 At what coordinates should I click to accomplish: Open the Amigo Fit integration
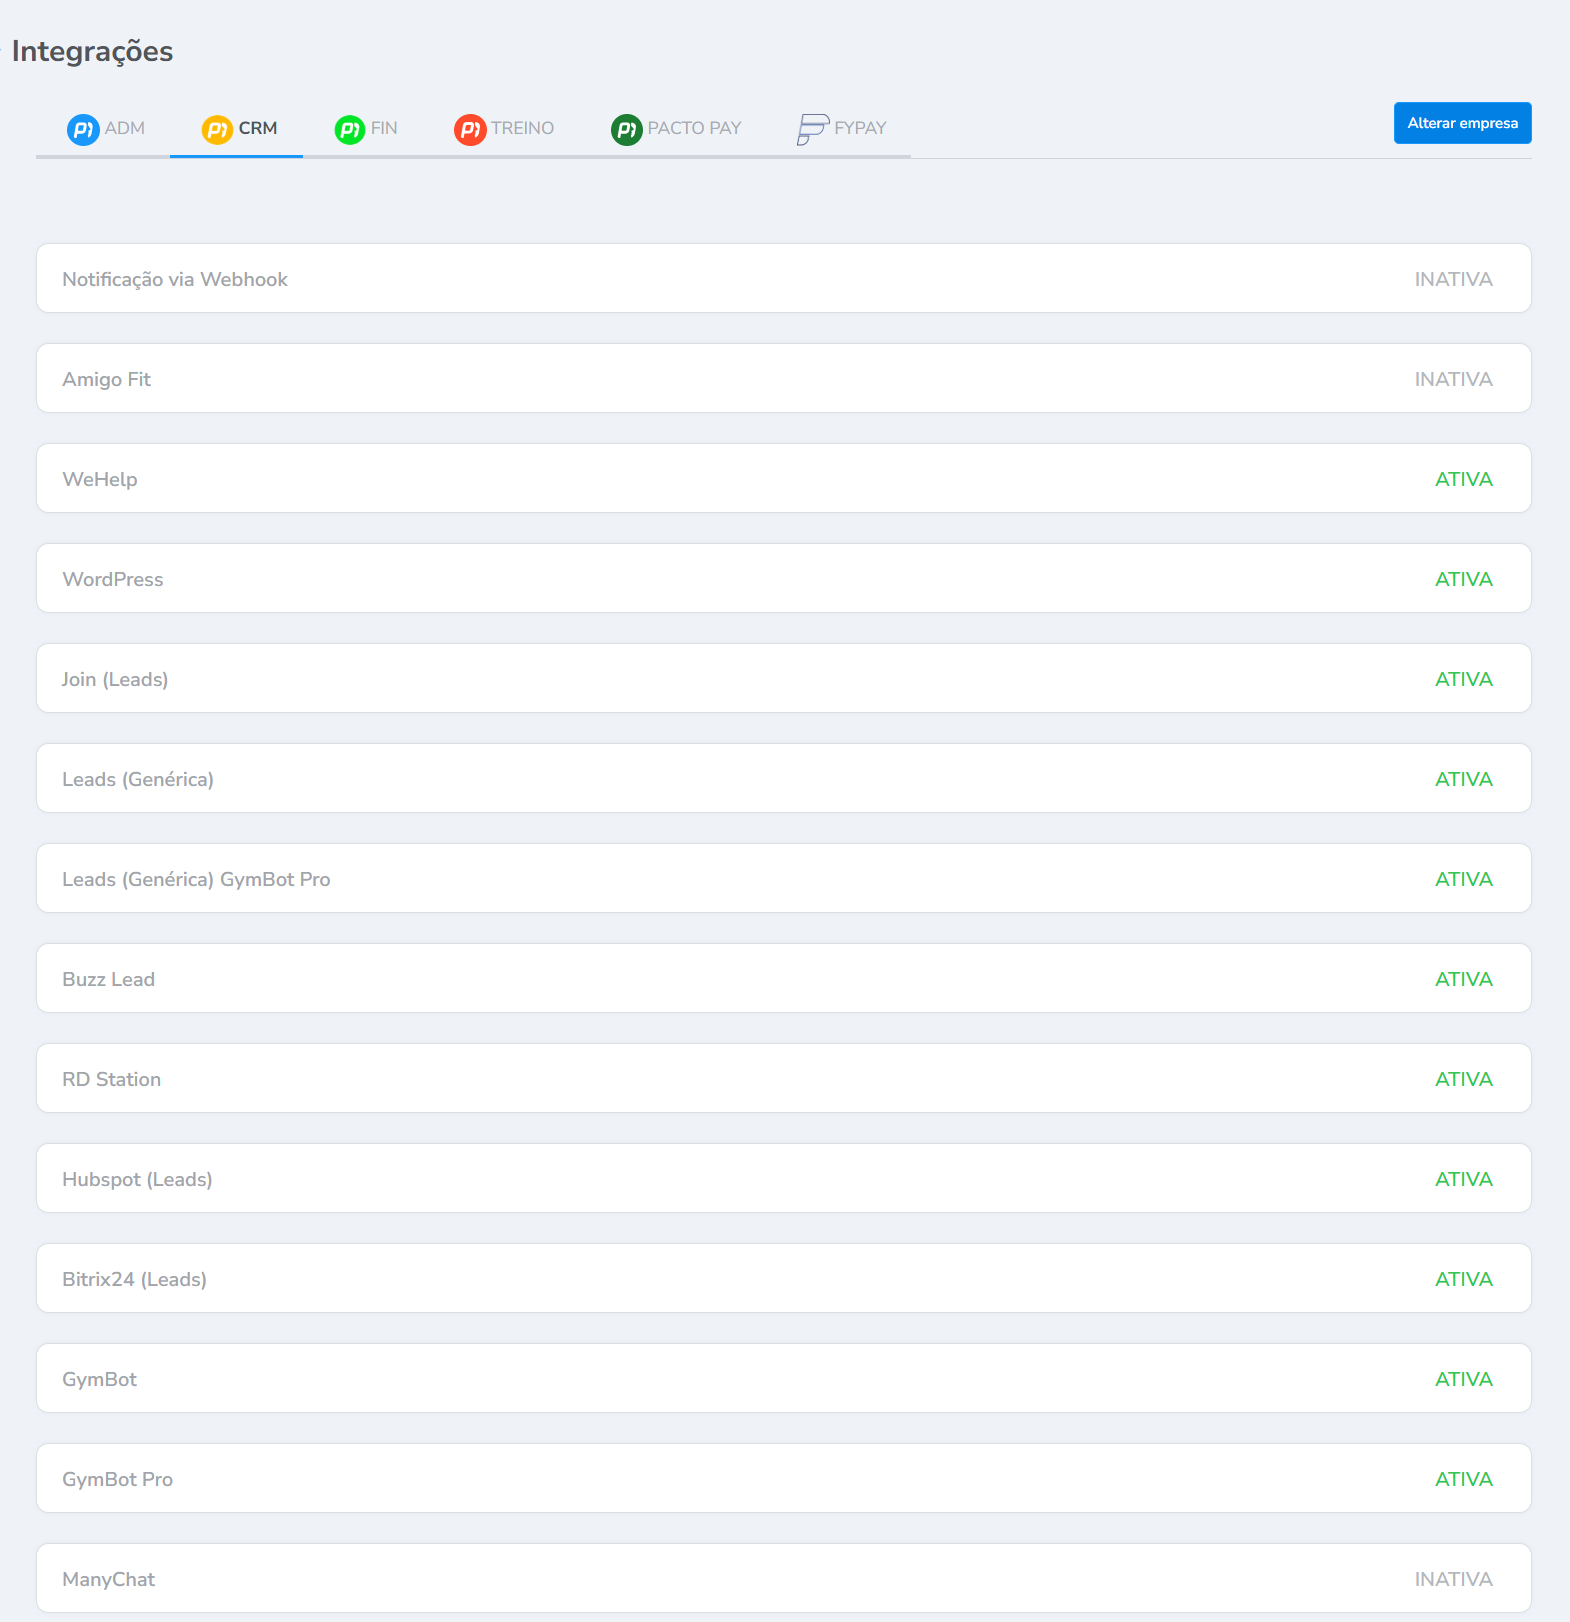[784, 378]
